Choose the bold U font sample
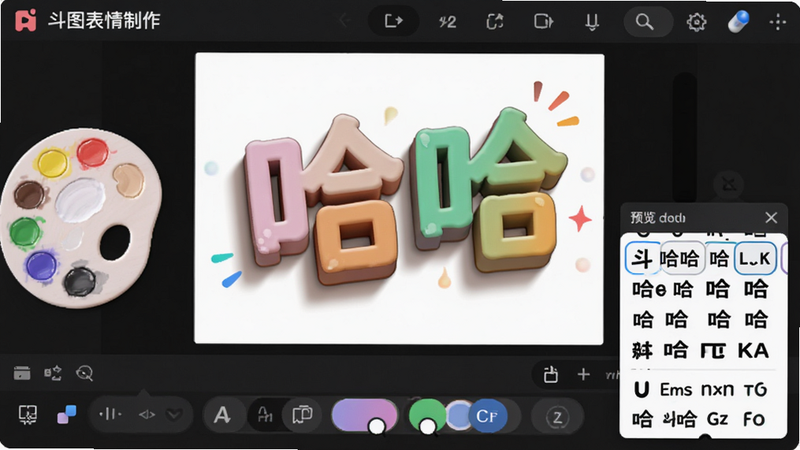800x450 pixels. click(641, 390)
